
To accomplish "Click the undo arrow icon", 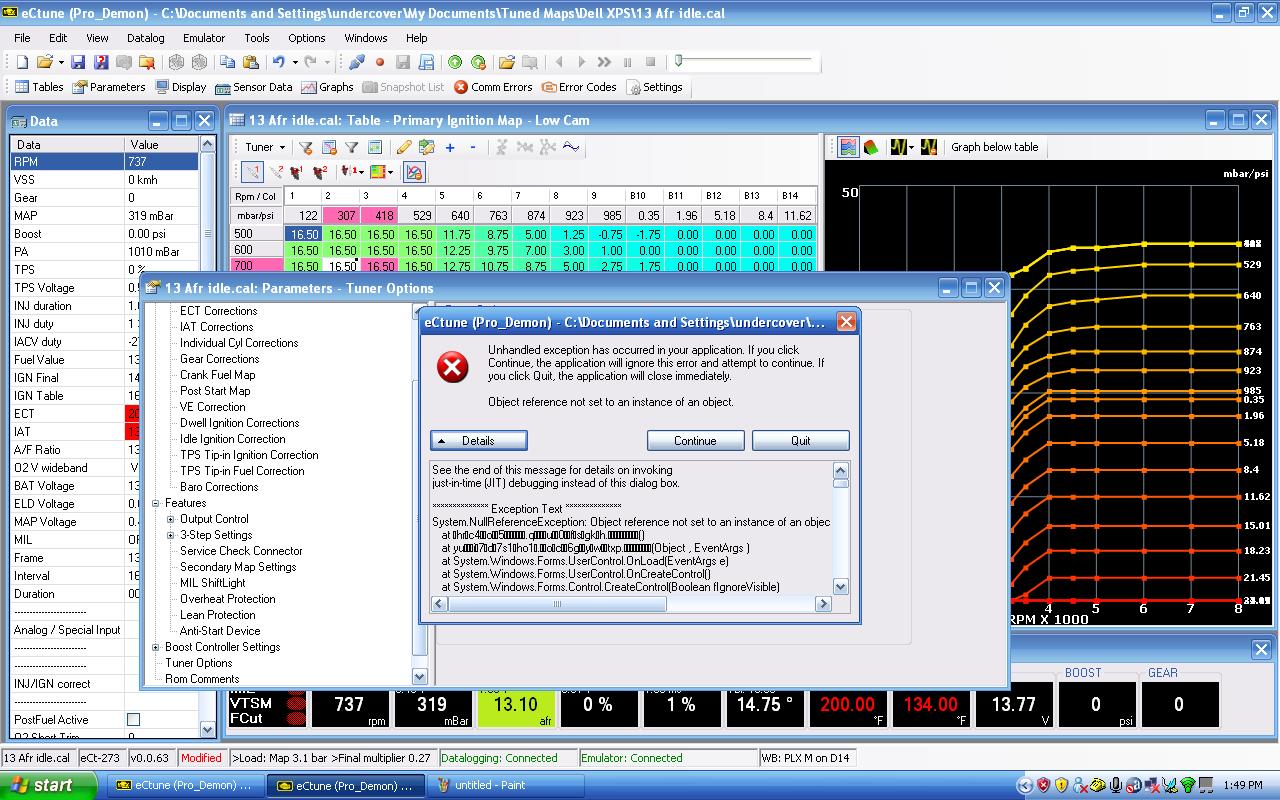I will pos(278,62).
